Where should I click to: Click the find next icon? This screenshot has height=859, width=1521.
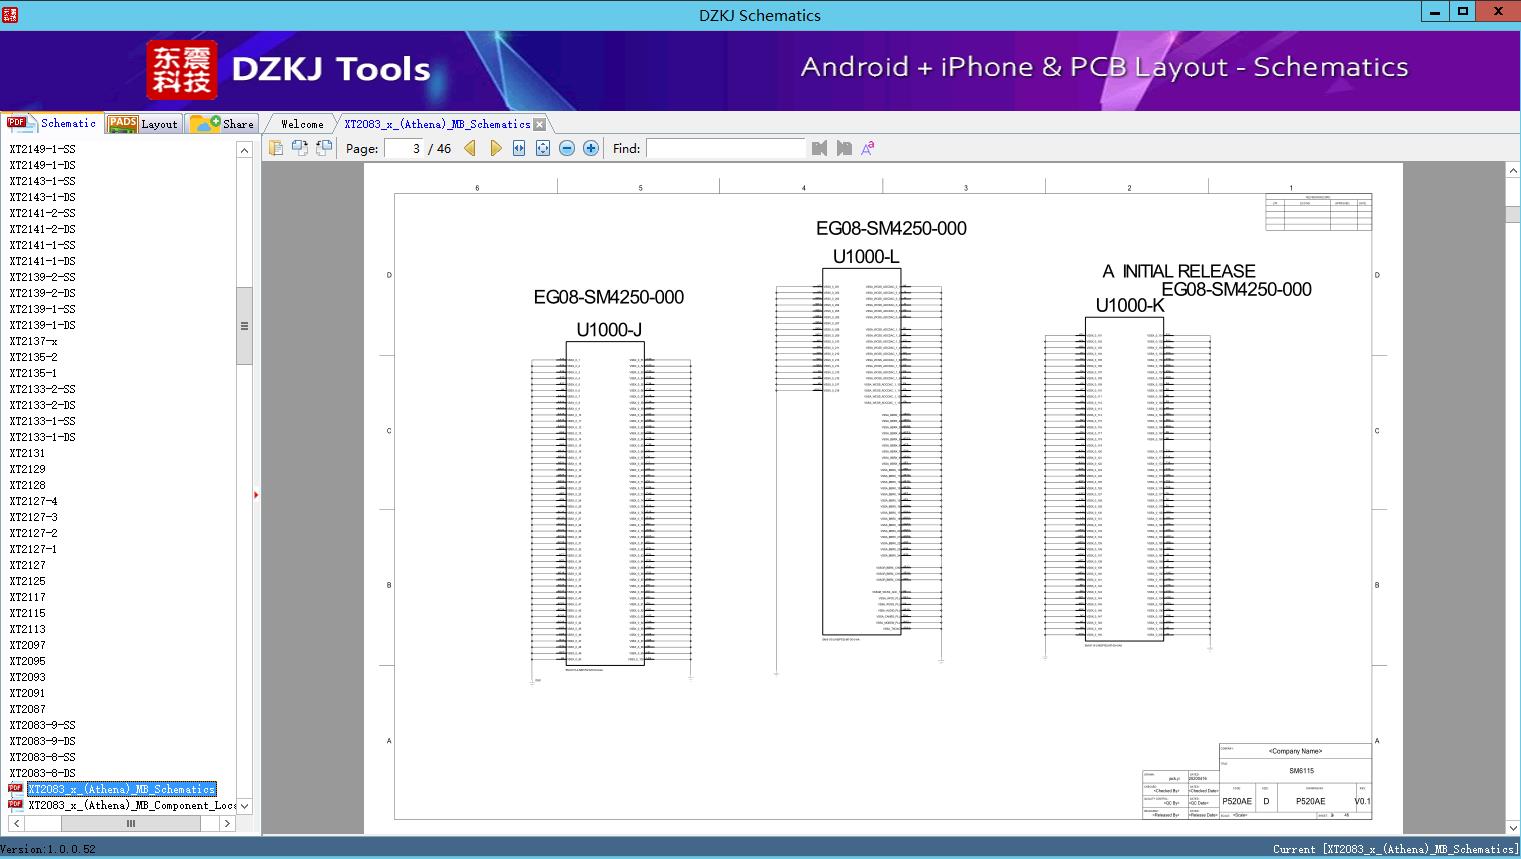coord(844,148)
